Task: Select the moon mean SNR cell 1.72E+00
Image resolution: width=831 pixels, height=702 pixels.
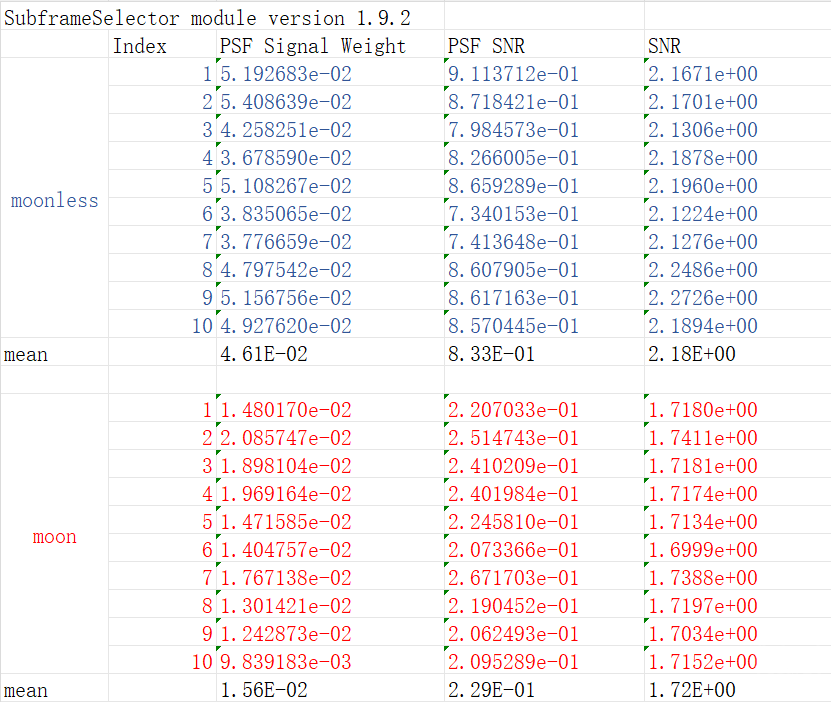Action: [692, 690]
